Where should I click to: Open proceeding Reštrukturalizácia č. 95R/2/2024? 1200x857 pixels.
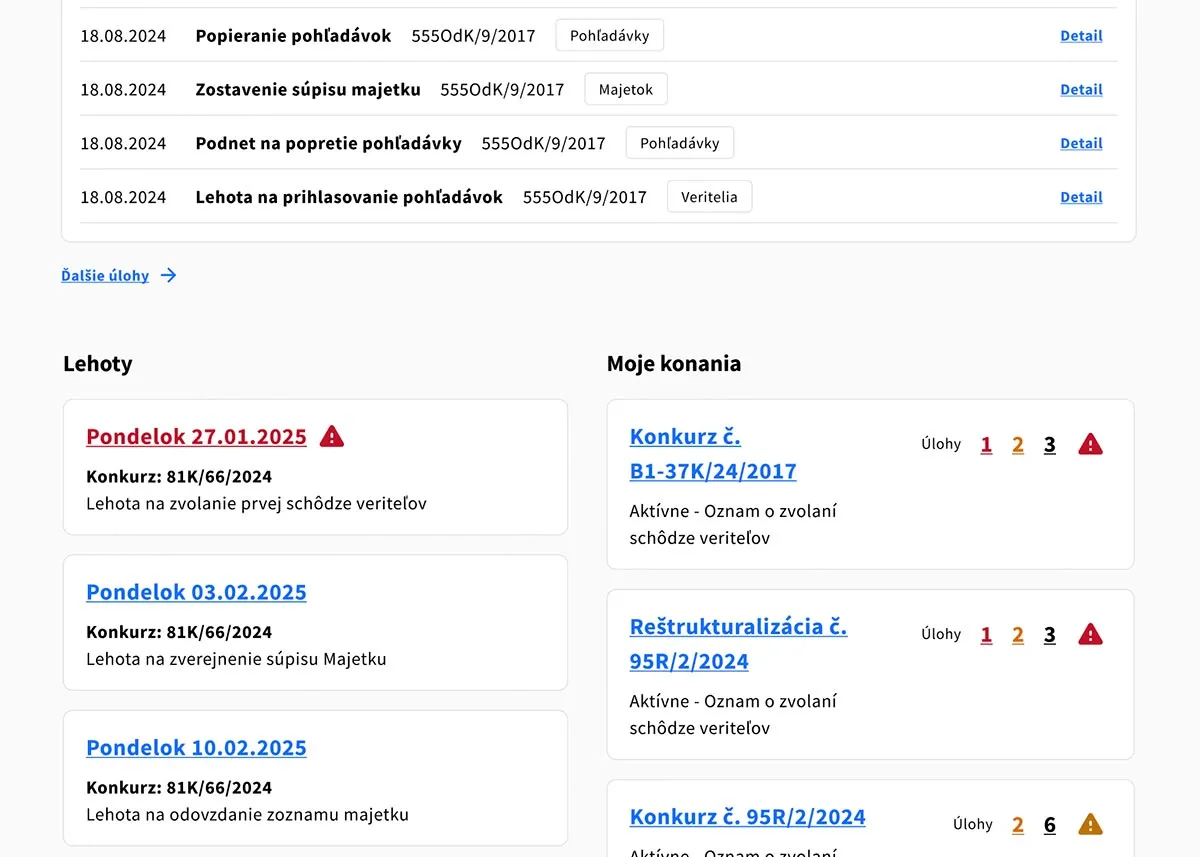pos(738,644)
